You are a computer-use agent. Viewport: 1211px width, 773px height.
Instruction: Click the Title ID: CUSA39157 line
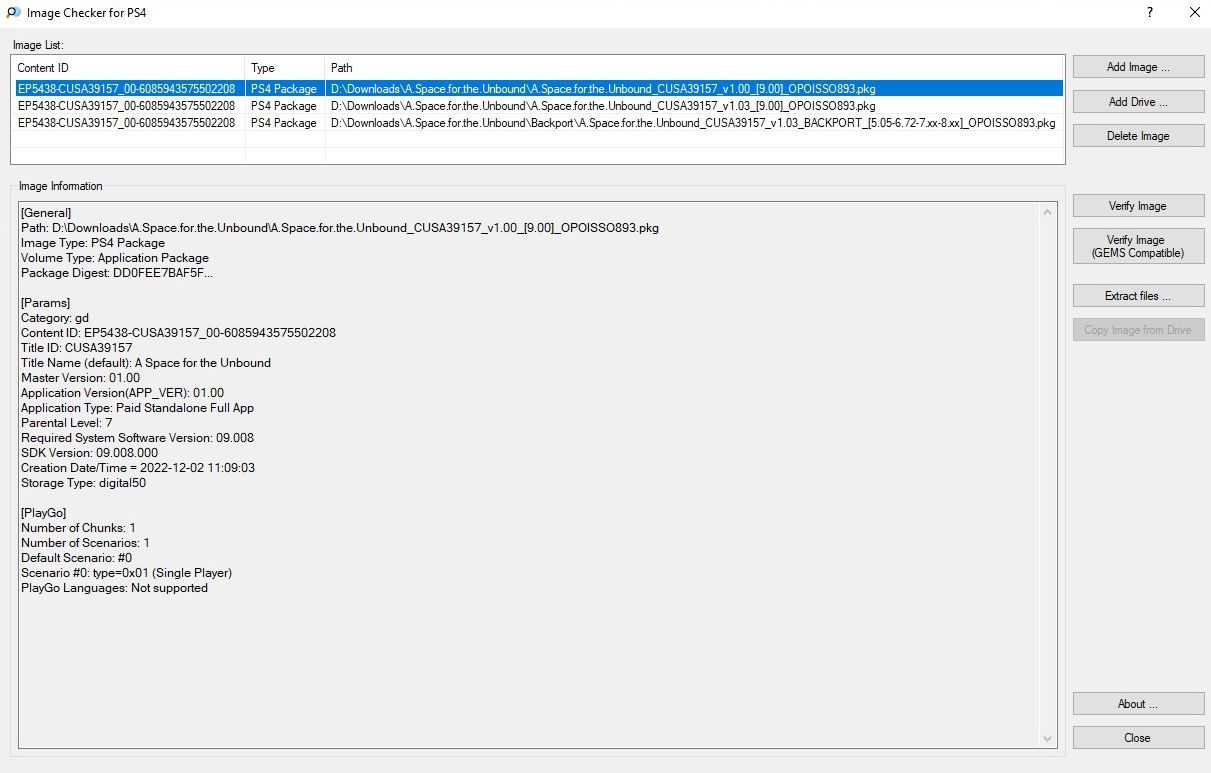[x=77, y=348]
